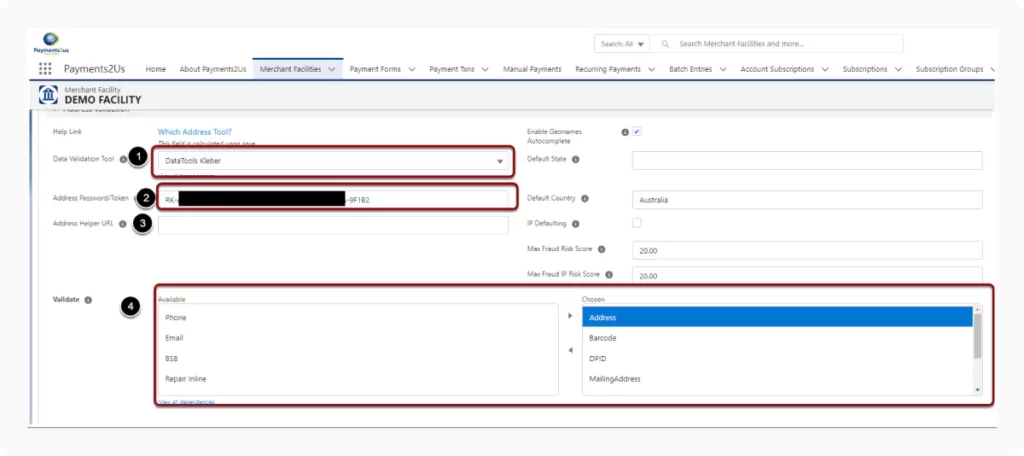Tick the IP Defaulting checkbox
1024x456 pixels.
coord(637,223)
